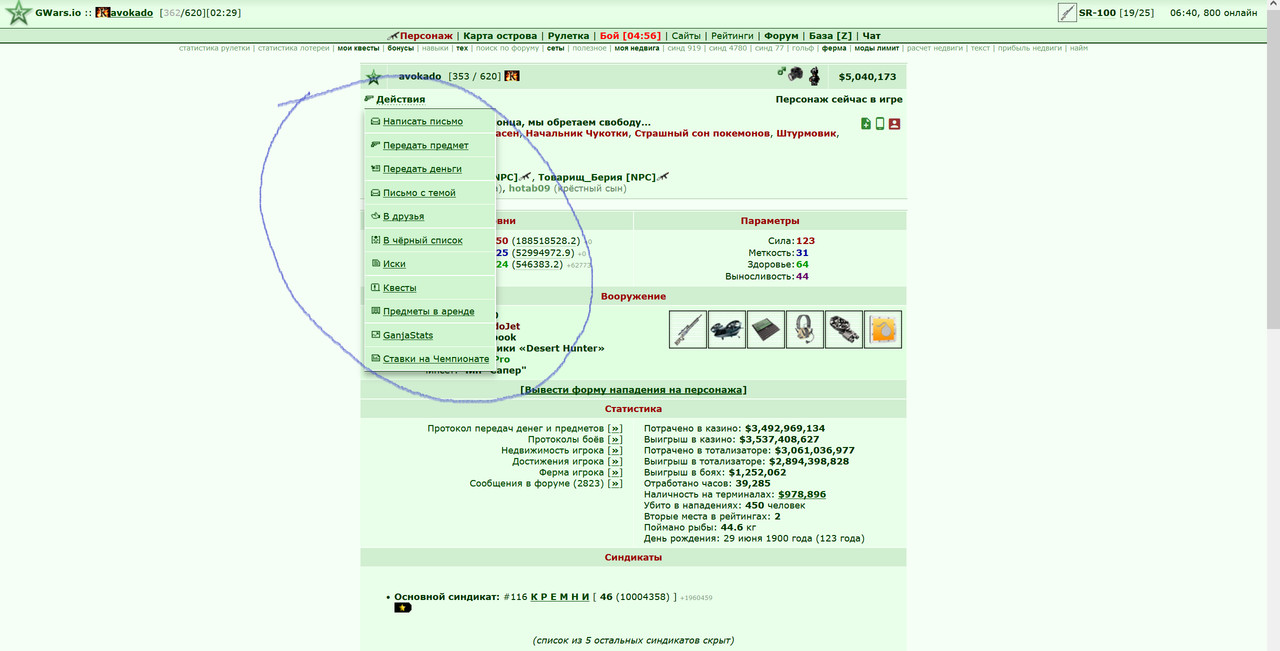
Task: Click syndicate emblem next to avokado 353/620
Action: (512, 76)
